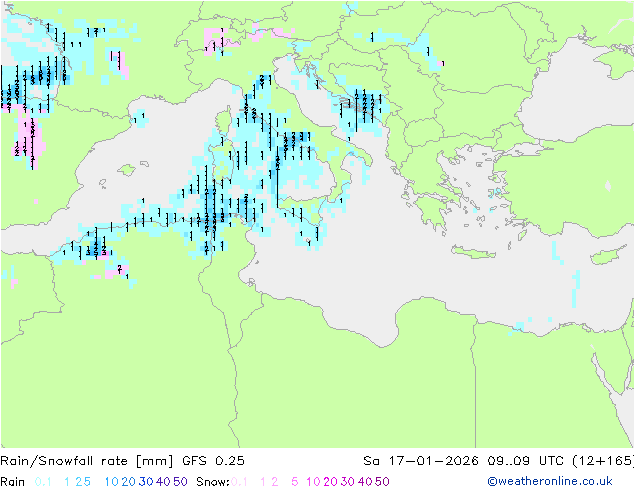The height and width of the screenshot is (490, 634).
Task: Select the rain legend value 0.1
Action: 43,482
